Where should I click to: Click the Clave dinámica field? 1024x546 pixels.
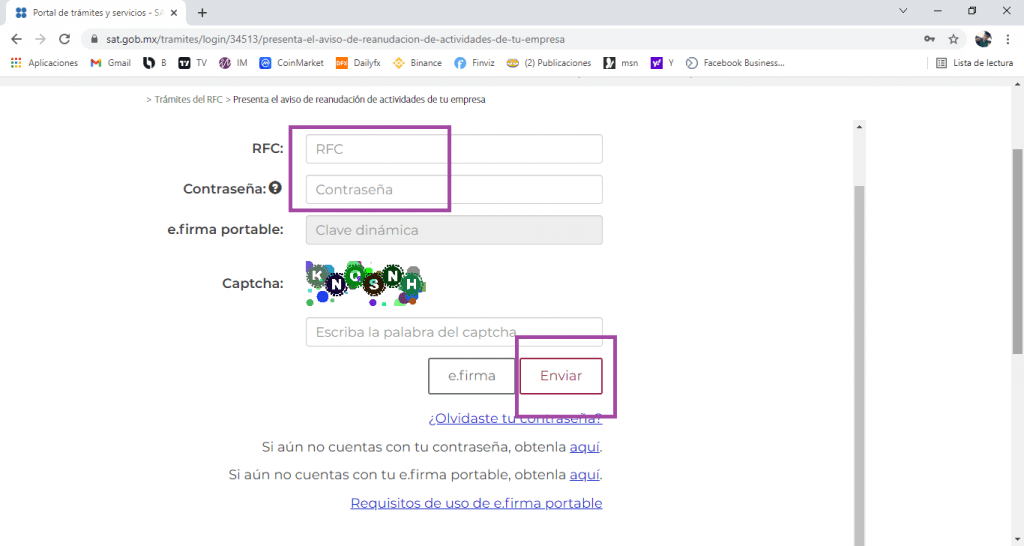pyautogui.click(x=454, y=230)
